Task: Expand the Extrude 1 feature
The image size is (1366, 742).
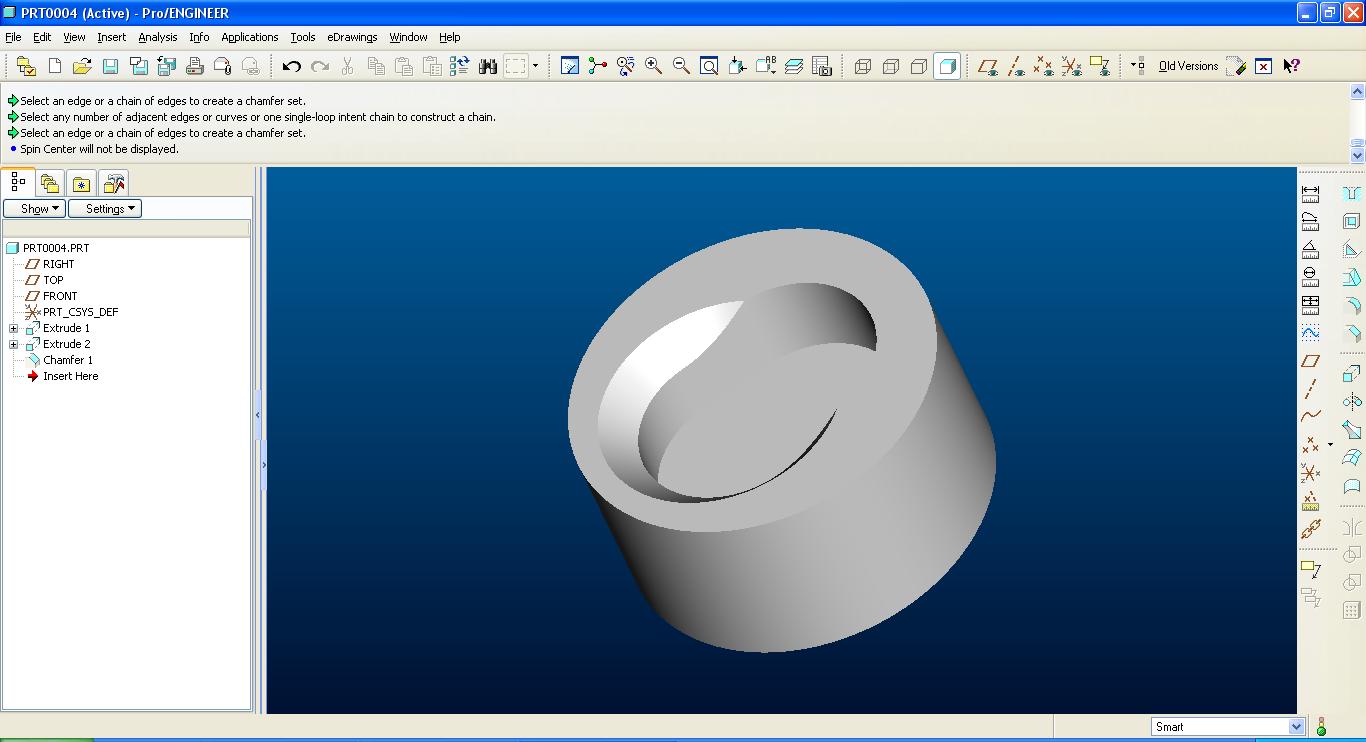Action: click(14, 328)
